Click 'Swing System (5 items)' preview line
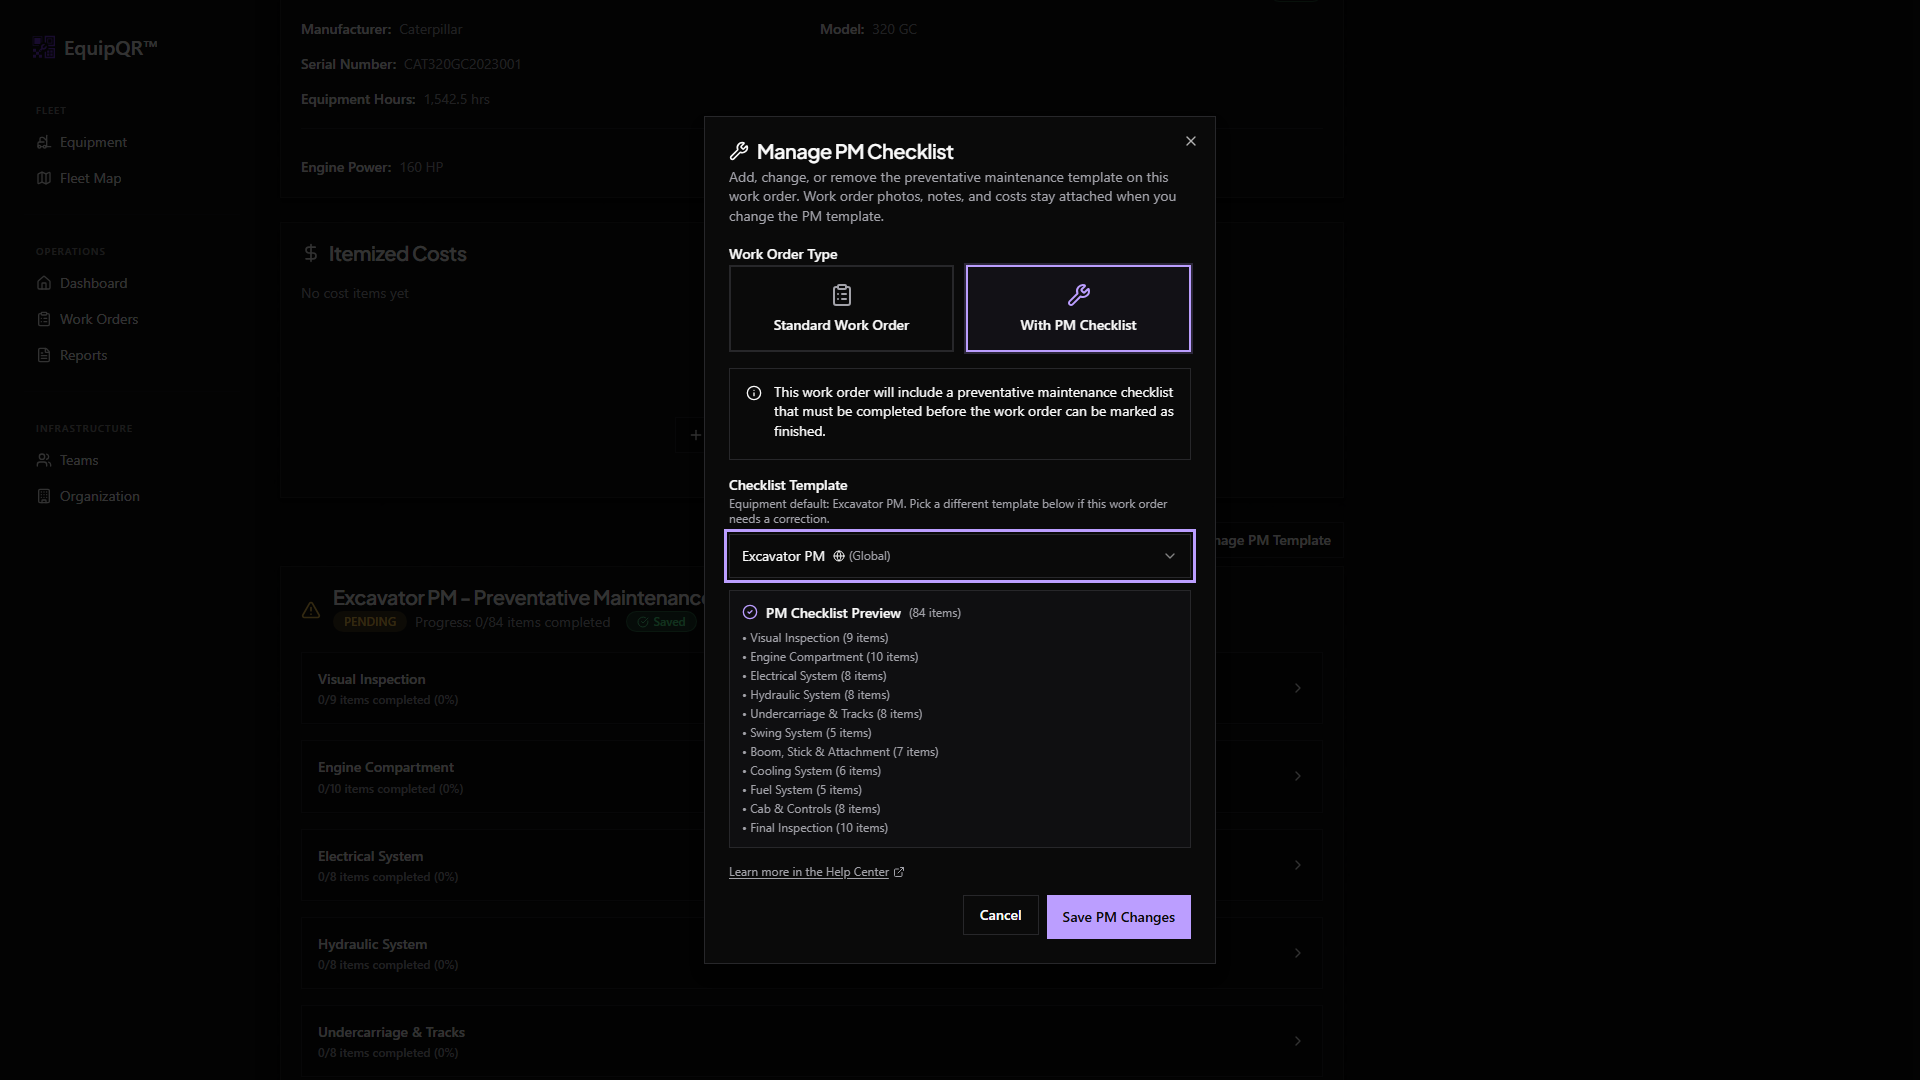 coord(811,733)
